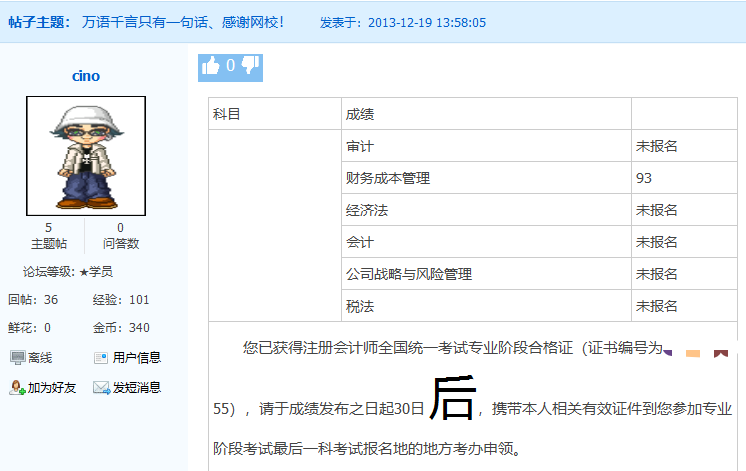Viewport: 746px width, 471px height.
Task: Click the 财务成本管理 subject cell
Action: [x=486, y=178]
